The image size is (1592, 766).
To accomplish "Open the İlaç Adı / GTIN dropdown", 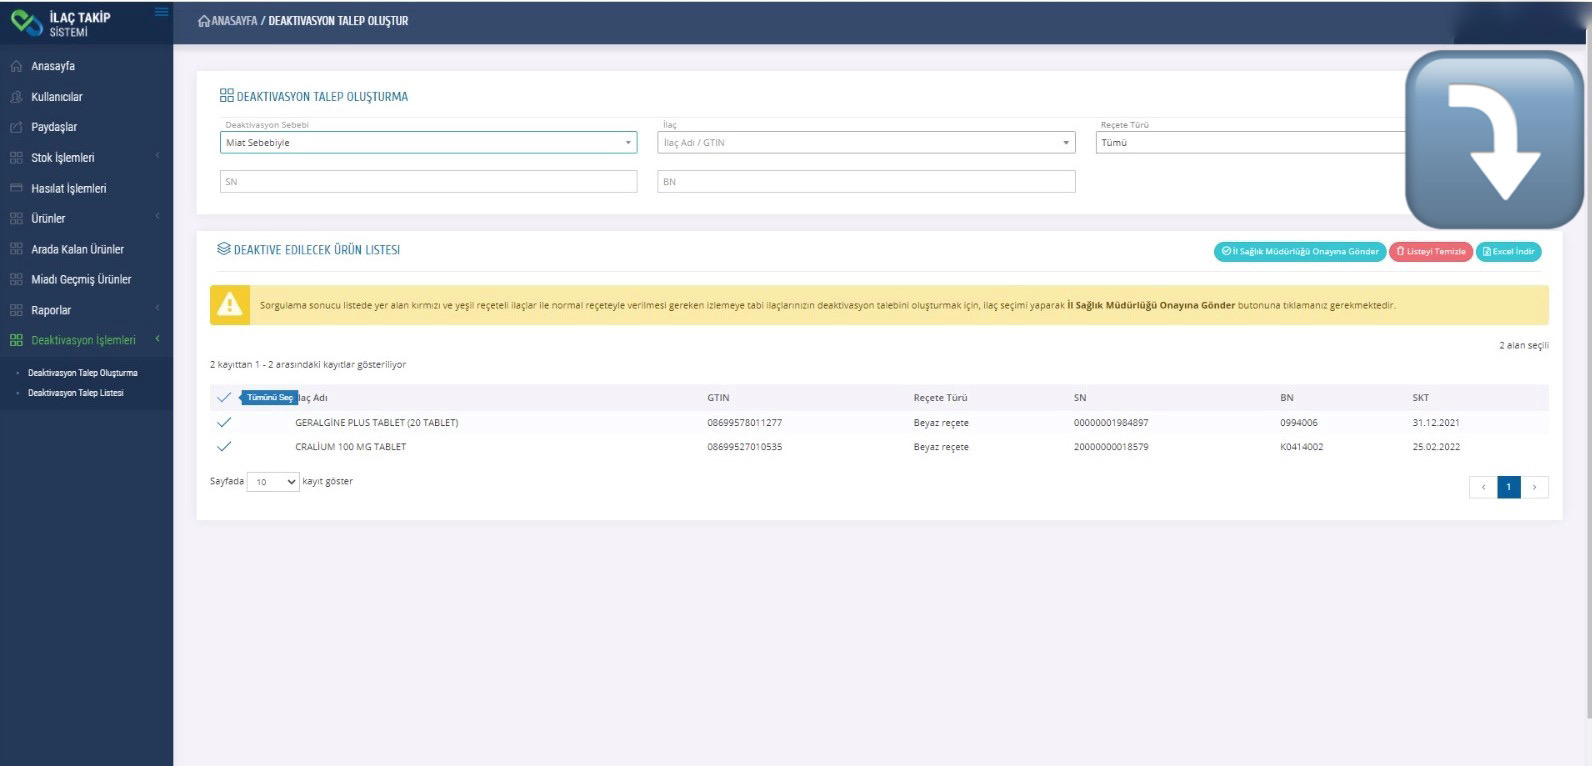I will (x=866, y=143).
